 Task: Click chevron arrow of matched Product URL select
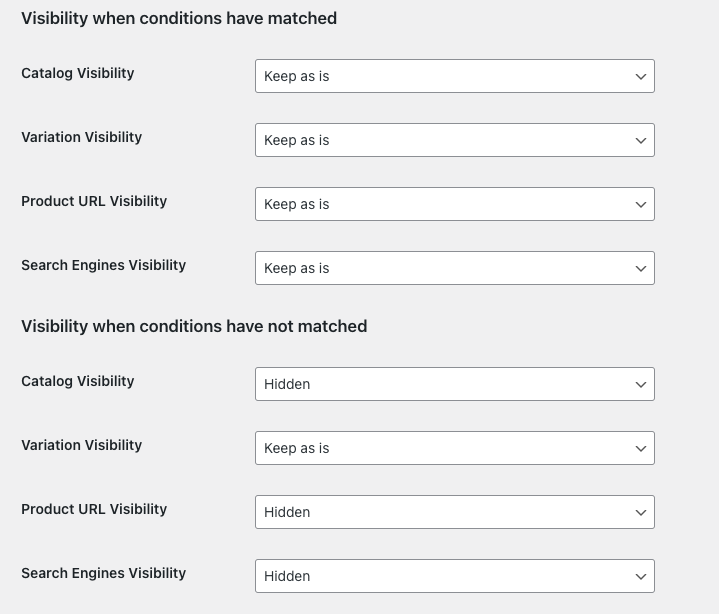pyautogui.click(x=641, y=204)
